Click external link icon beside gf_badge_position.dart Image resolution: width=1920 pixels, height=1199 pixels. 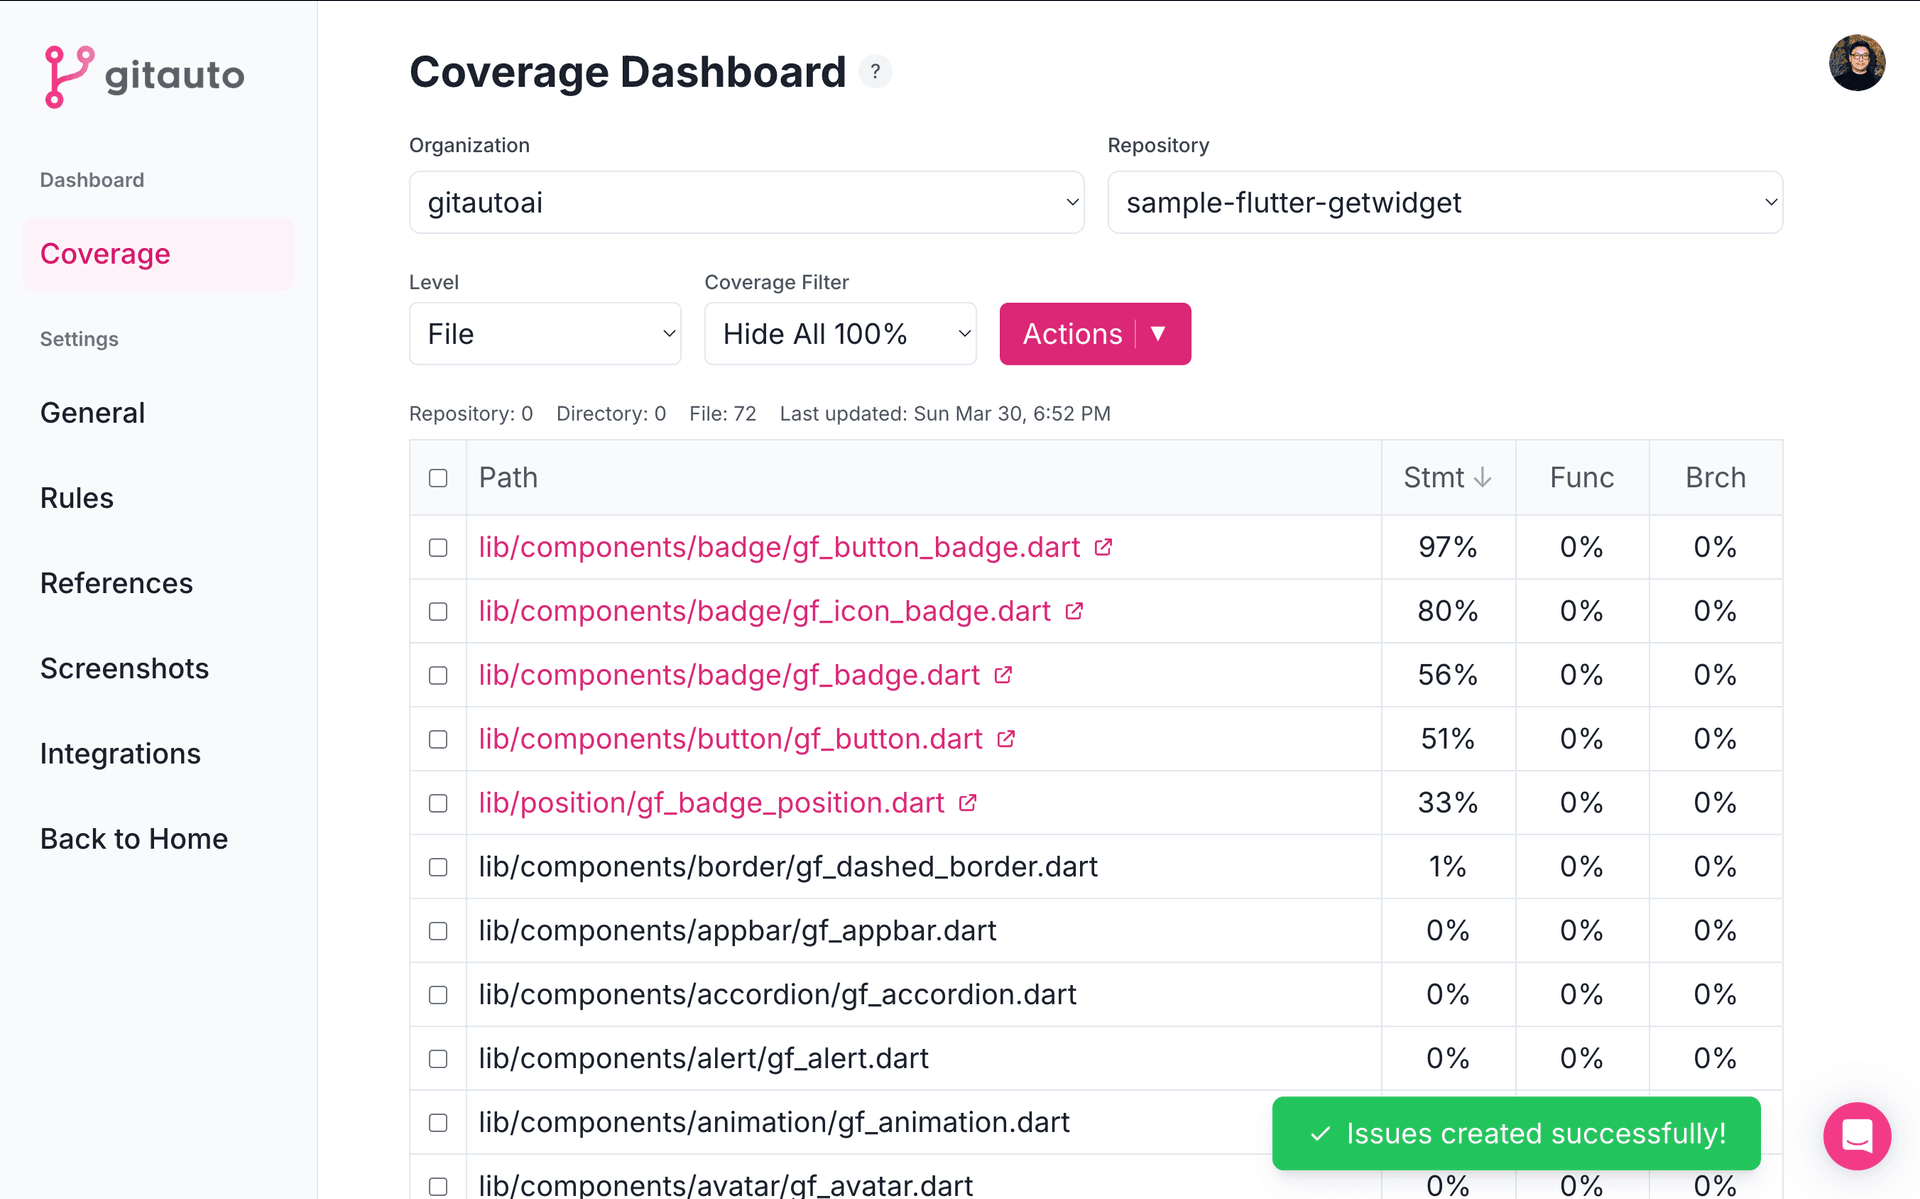[x=967, y=803]
